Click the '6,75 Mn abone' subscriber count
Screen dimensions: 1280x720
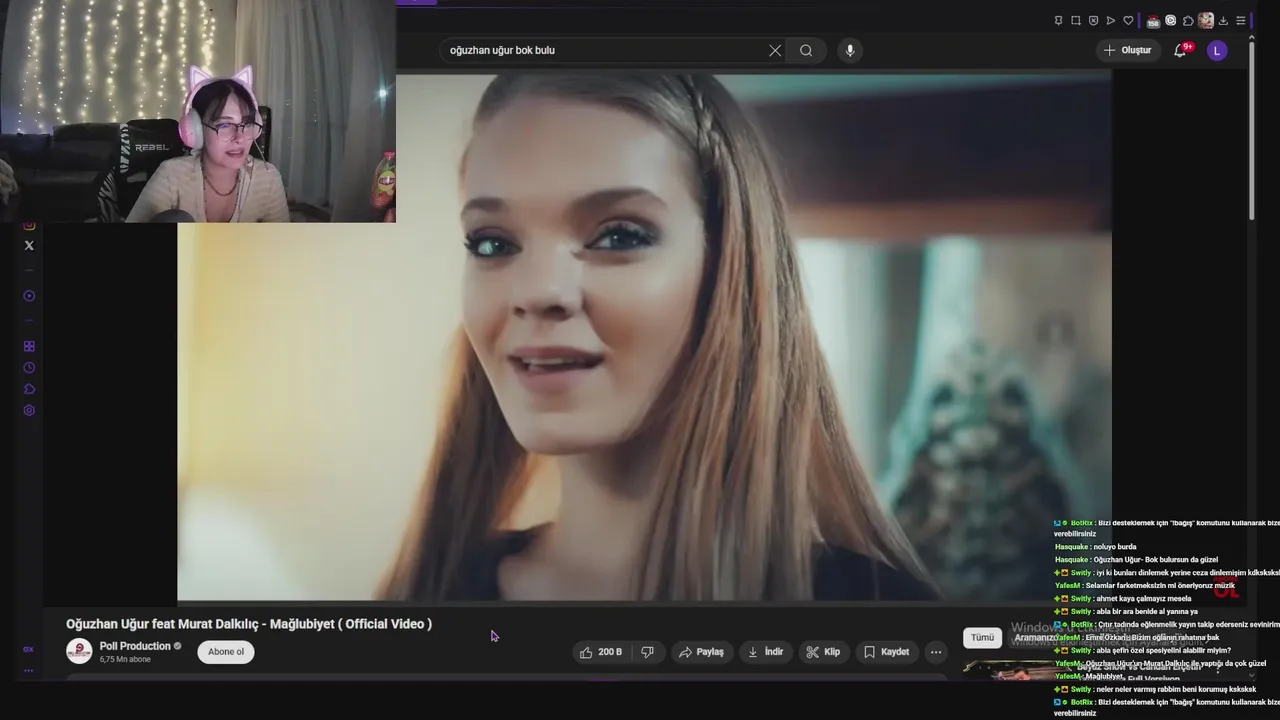125,660
